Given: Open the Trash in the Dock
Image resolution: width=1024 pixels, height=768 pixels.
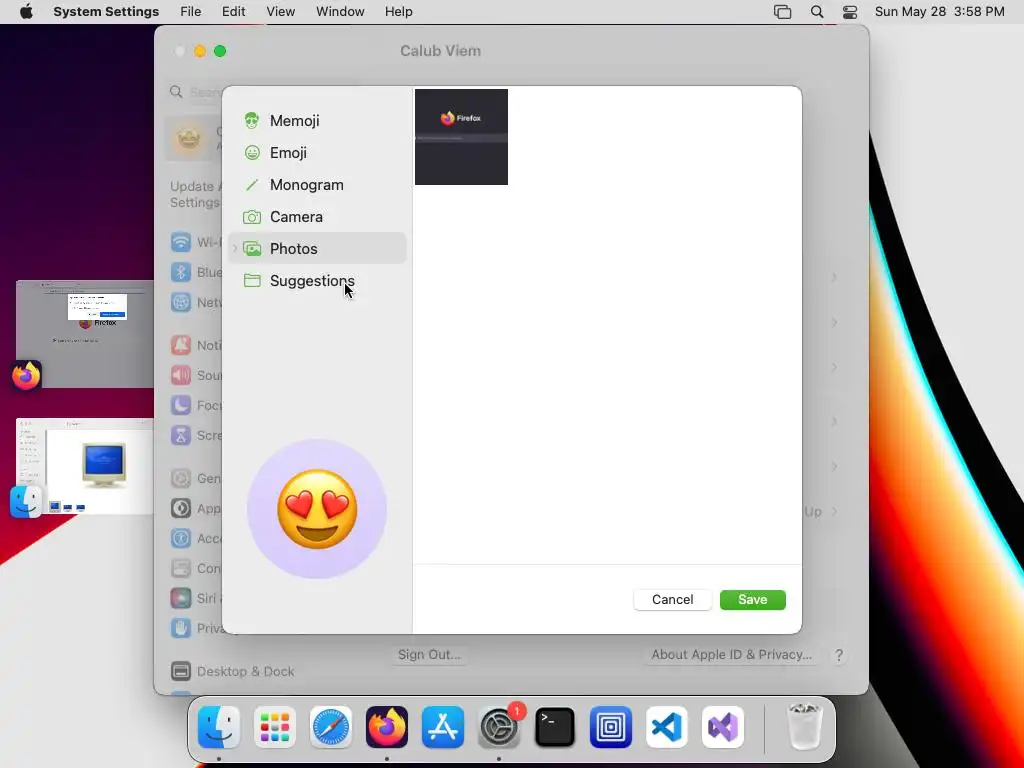Looking at the screenshot, I should 805,727.
